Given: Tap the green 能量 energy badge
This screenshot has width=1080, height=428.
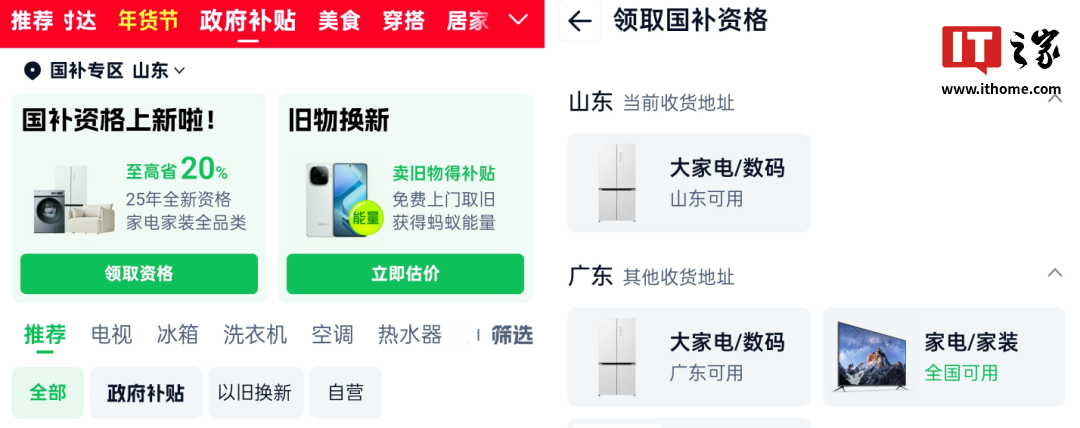Looking at the screenshot, I should pos(366,217).
